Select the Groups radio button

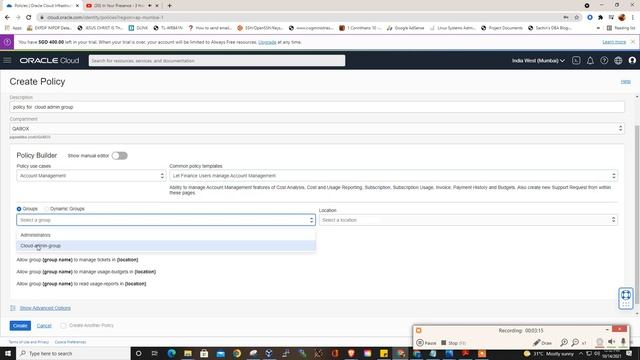(19, 209)
